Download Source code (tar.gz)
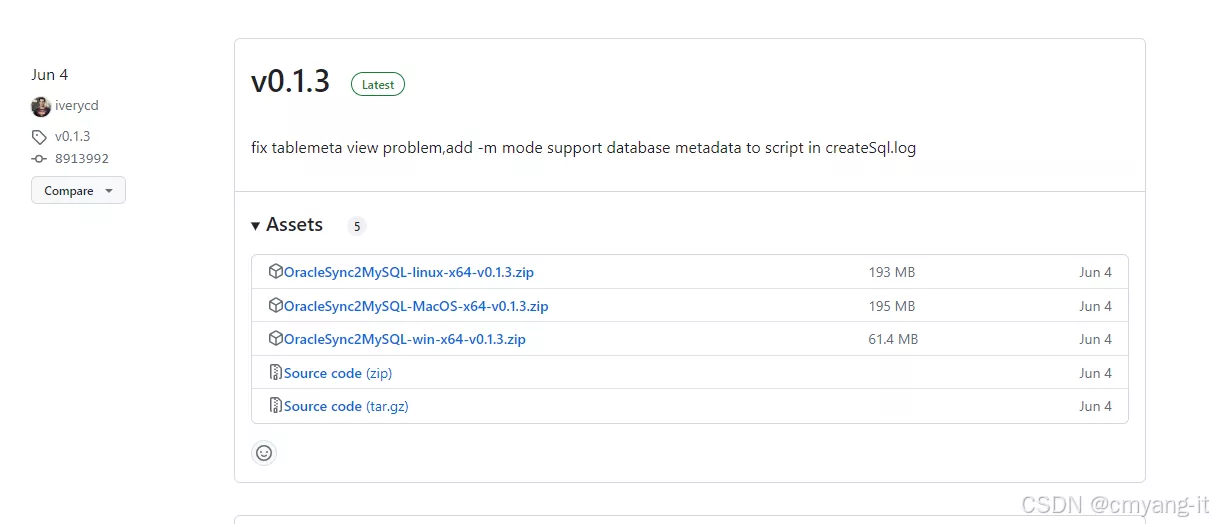Image resolution: width=1213 pixels, height=524 pixels. tap(346, 406)
